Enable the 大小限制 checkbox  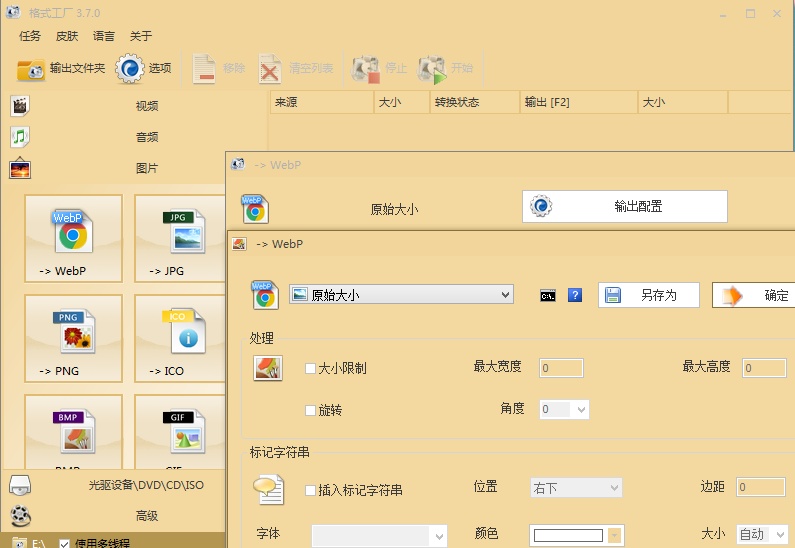[311, 368]
